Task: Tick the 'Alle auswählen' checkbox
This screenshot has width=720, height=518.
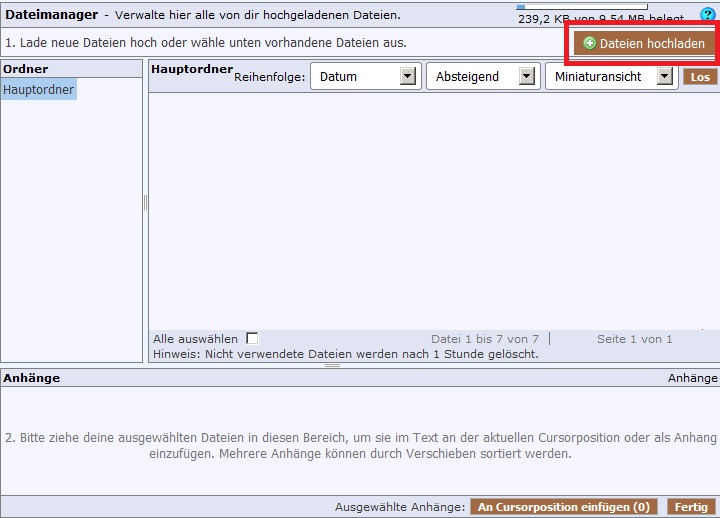Action: tap(252, 339)
